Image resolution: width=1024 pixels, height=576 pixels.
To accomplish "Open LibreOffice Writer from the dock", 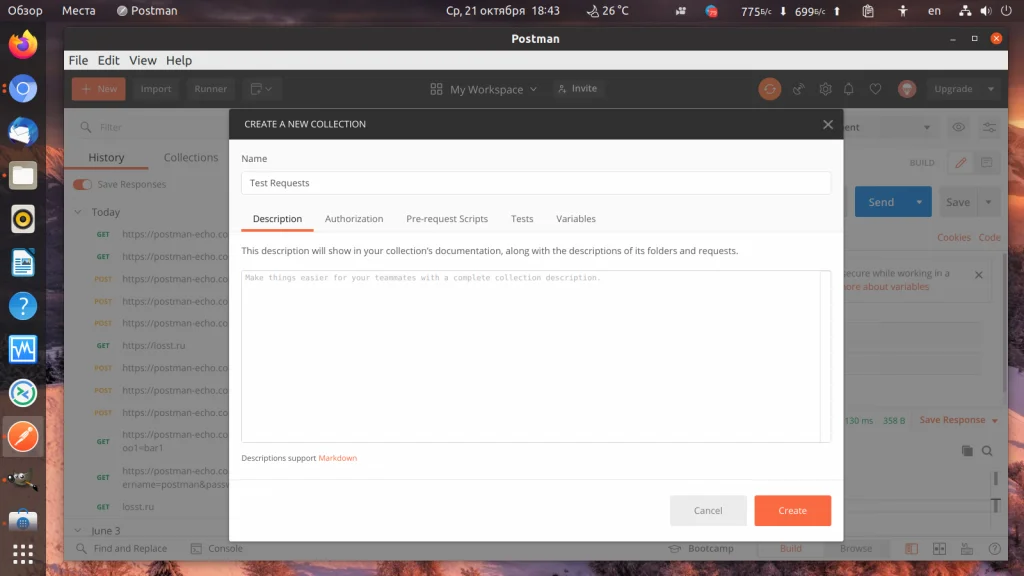I will 23,263.
